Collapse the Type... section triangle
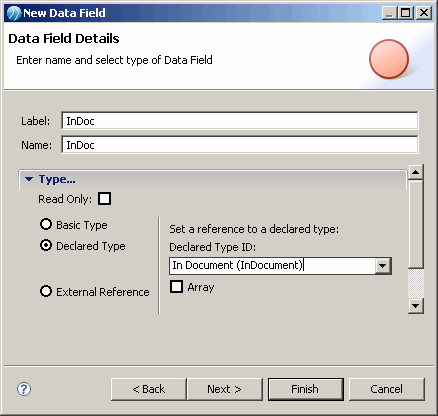The width and height of the screenshot is (438, 416). (x=29, y=179)
